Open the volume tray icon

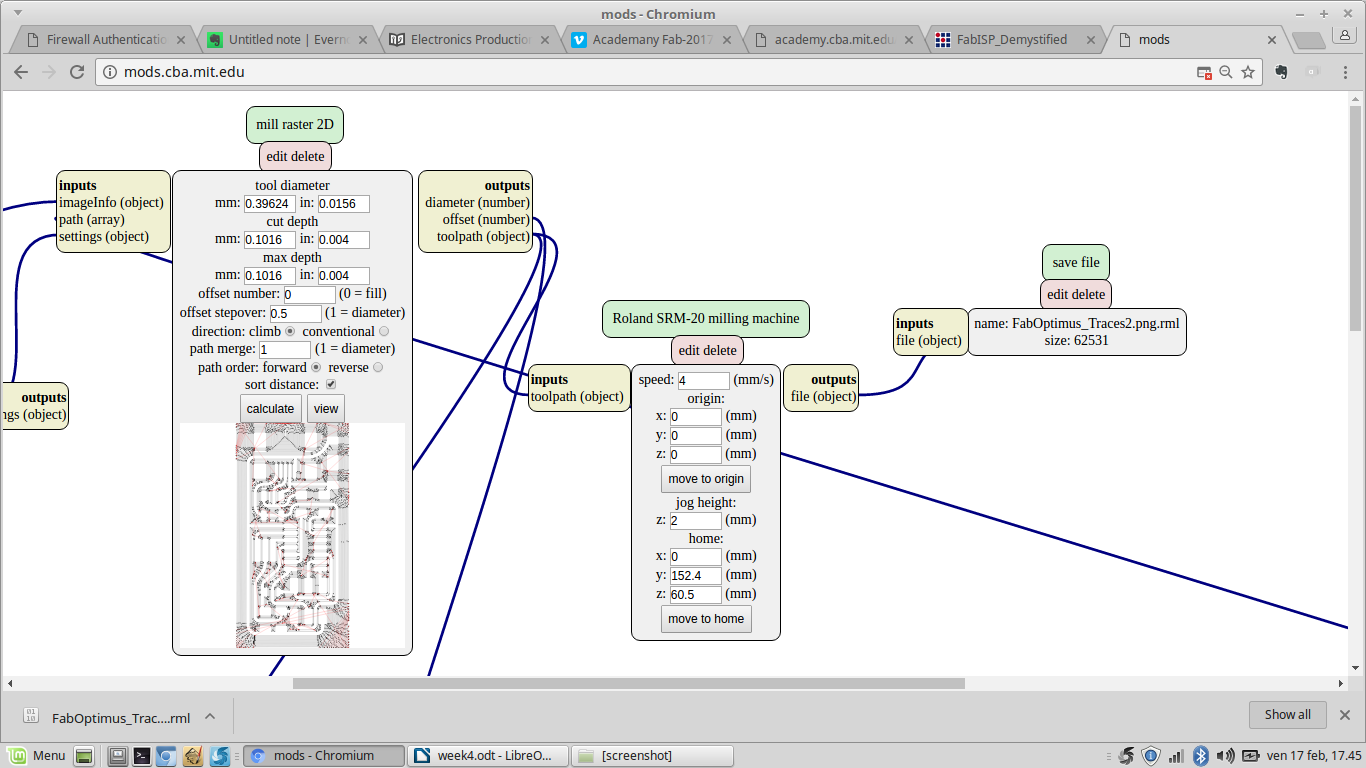(1226, 755)
